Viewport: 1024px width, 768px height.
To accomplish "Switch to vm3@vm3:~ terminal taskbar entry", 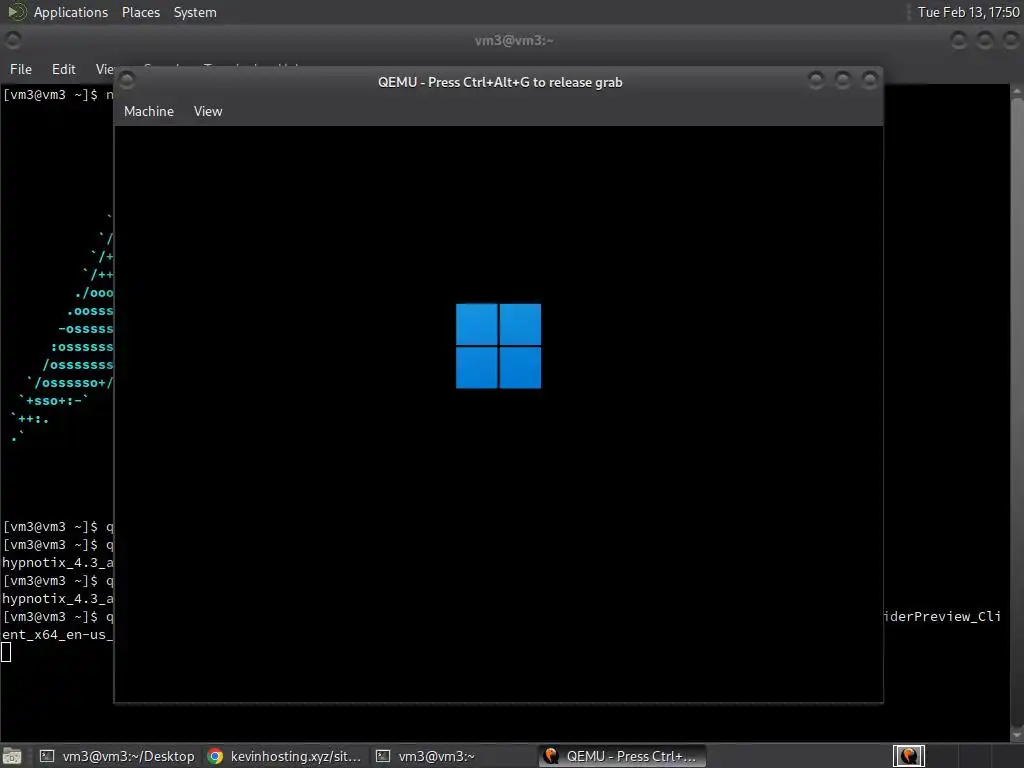I will 453,756.
